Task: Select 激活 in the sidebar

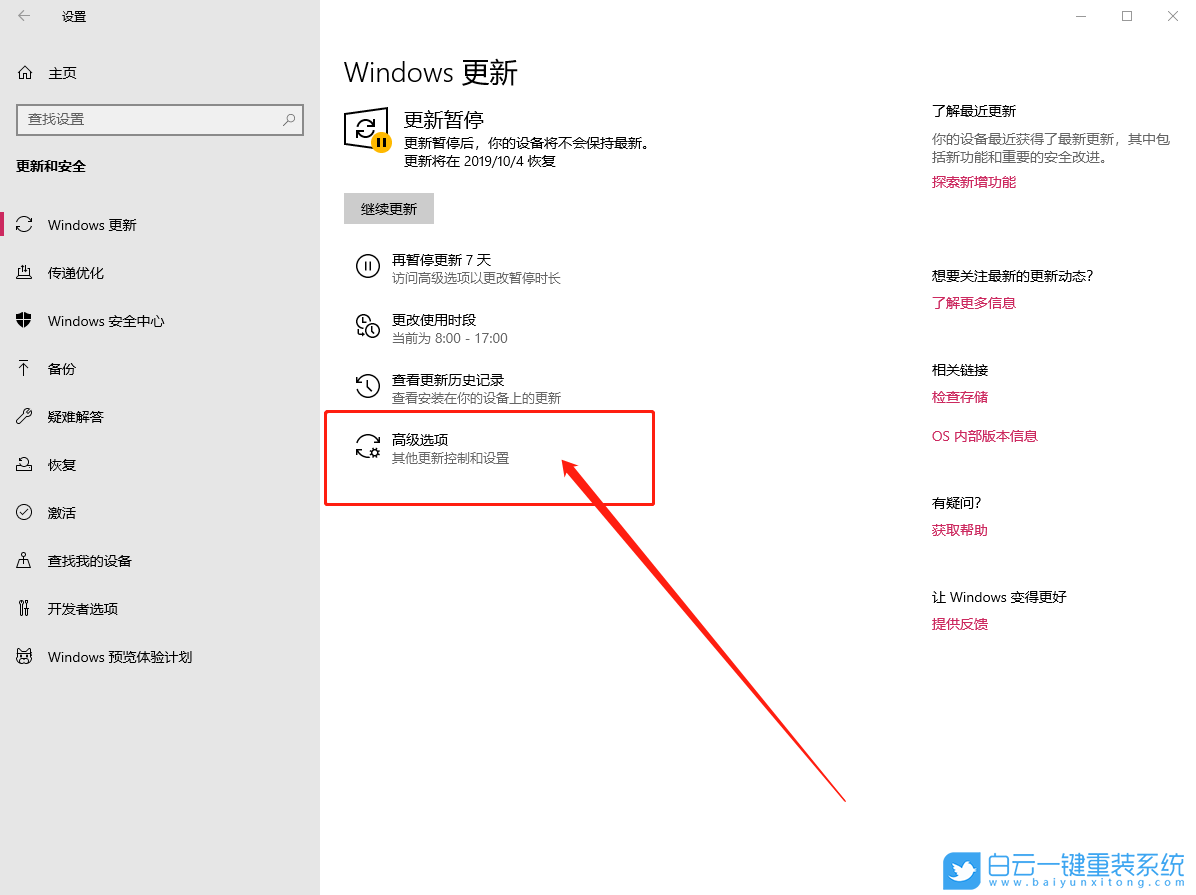Action: click(x=61, y=512)
